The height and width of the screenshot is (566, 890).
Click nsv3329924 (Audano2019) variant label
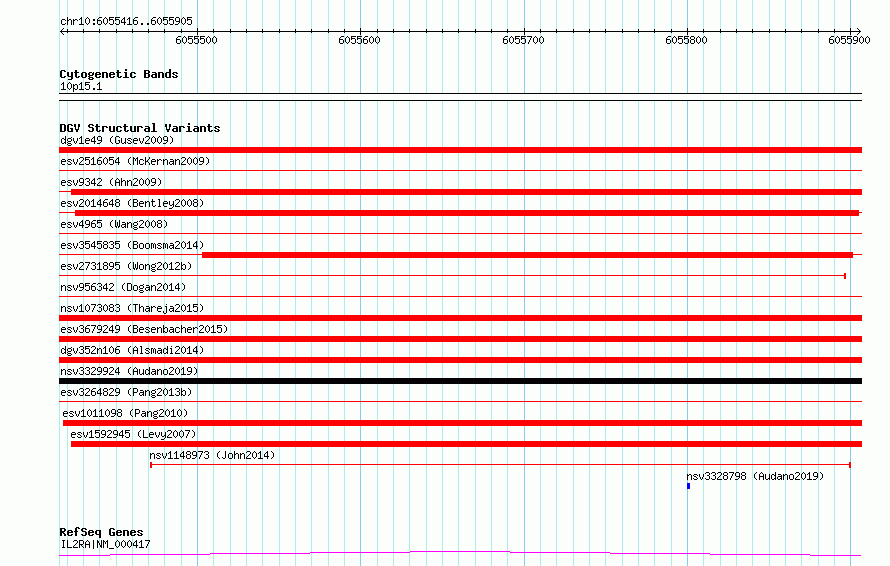129,371
